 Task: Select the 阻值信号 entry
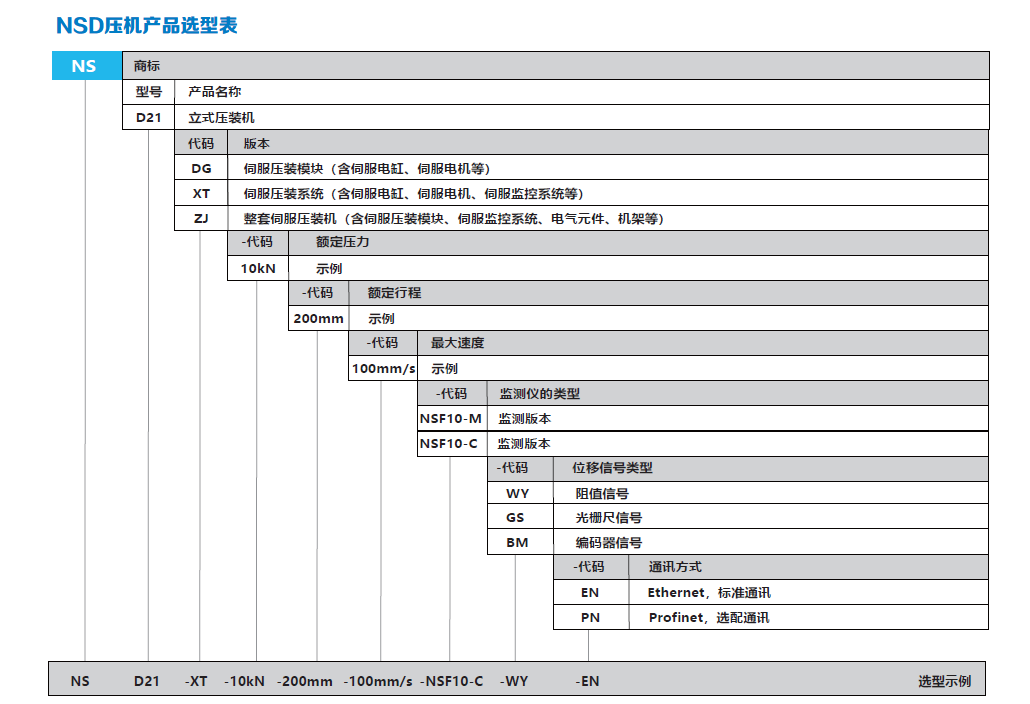pyautogui.click(x=601, y=493)
